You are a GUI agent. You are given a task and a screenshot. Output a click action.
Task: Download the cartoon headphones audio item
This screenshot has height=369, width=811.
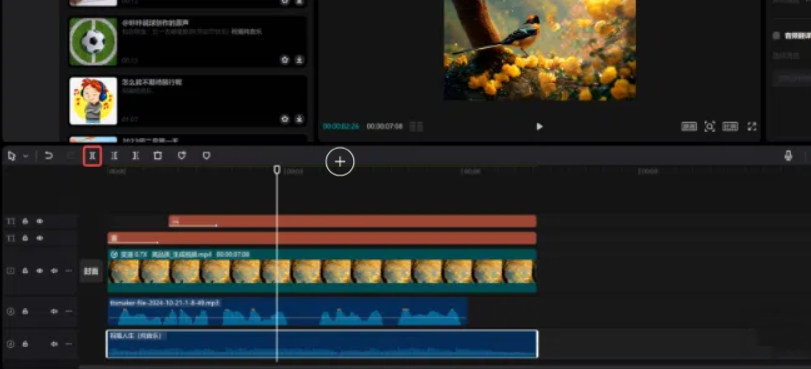pos(299,119)
